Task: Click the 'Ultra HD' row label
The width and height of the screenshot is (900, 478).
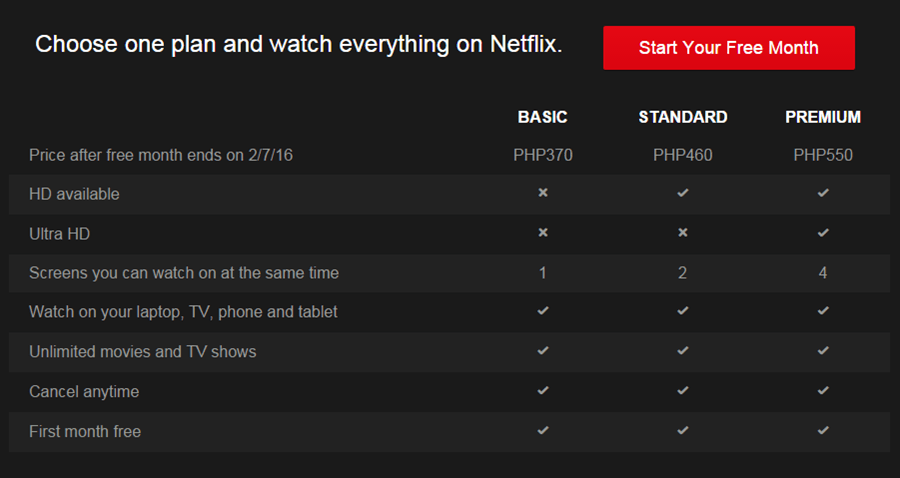Action: tap(60, 233)
